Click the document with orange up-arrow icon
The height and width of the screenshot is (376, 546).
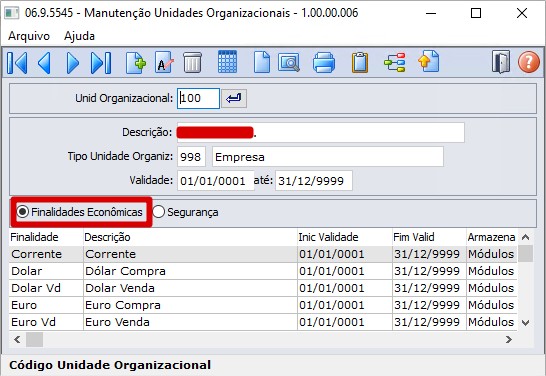pyautogui.click(x=429, y=62)
